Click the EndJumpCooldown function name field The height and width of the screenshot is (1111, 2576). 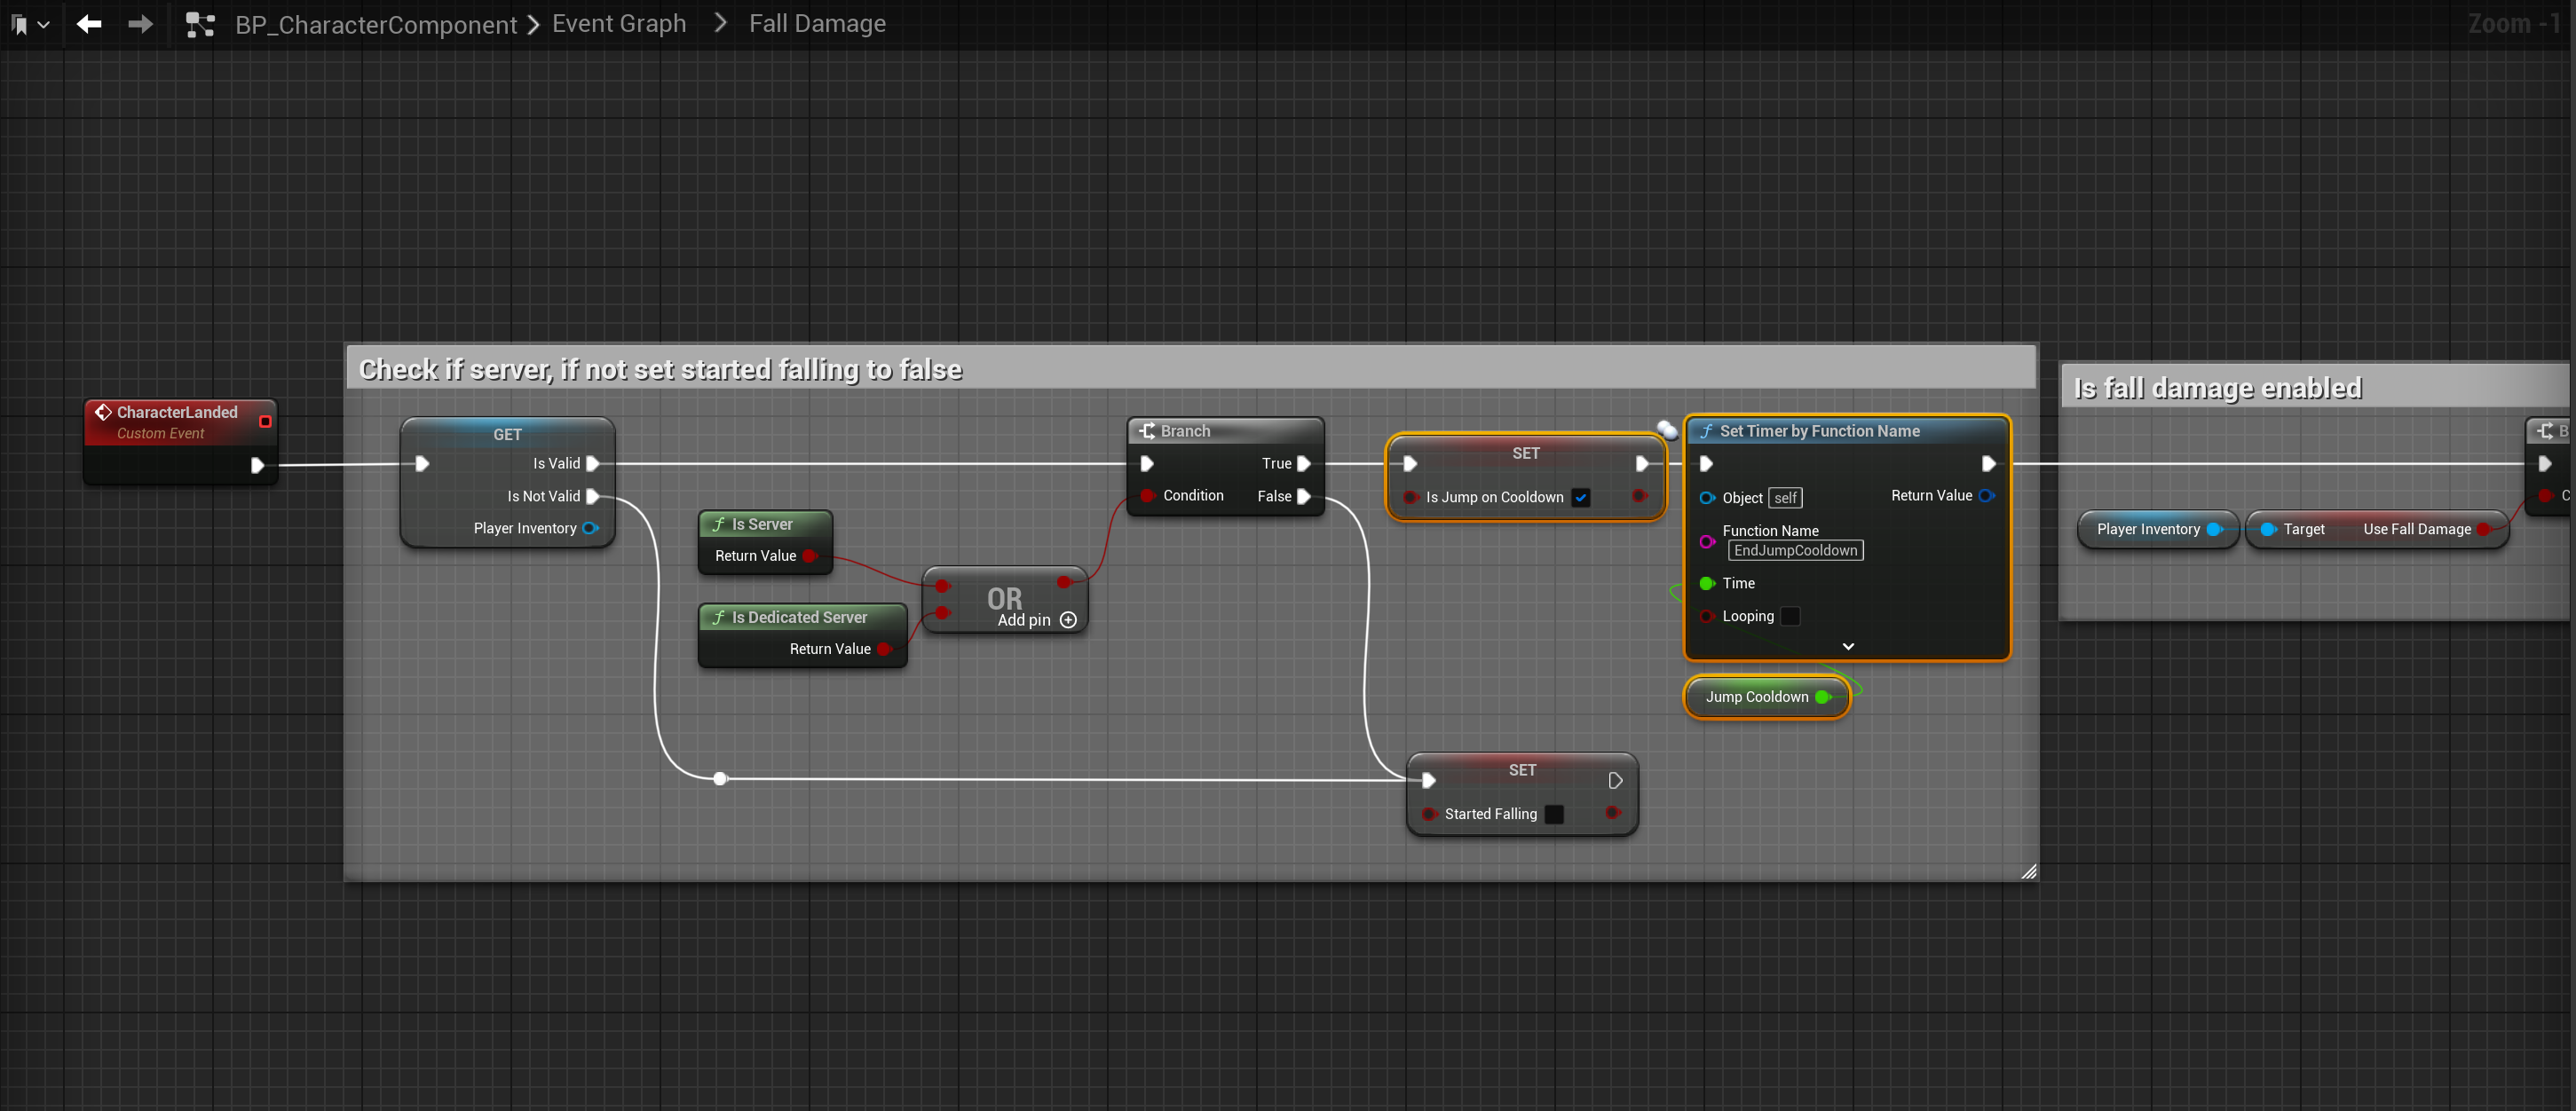(1795, 550)
